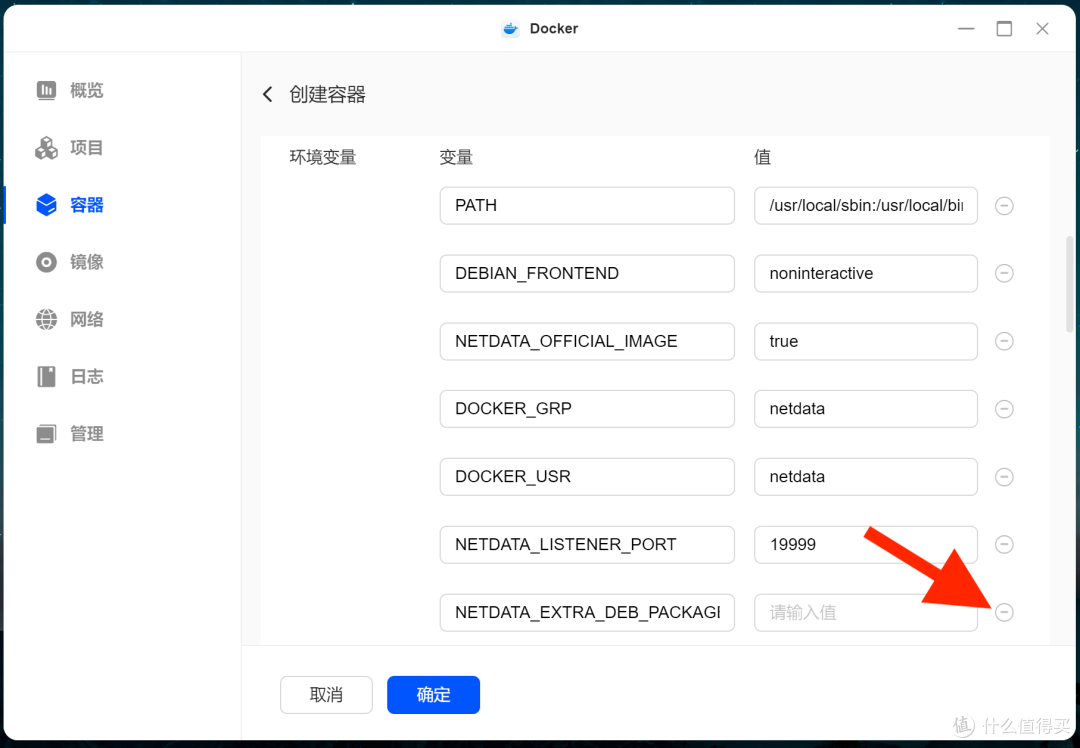This screenshot has width=1080, height=748.
Task: Click the 值 column header
Action: coord(762,157)
